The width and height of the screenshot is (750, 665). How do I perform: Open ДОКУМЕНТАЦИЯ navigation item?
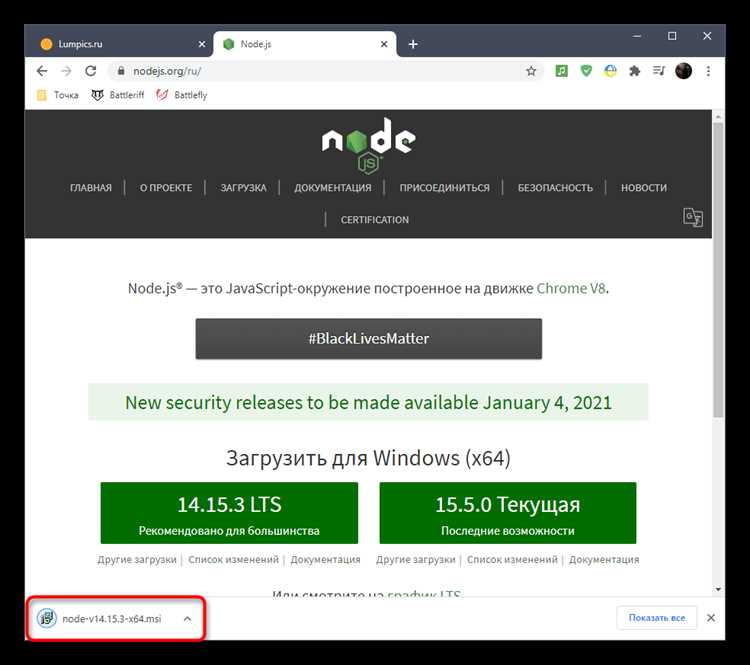(x=333, y=188)
